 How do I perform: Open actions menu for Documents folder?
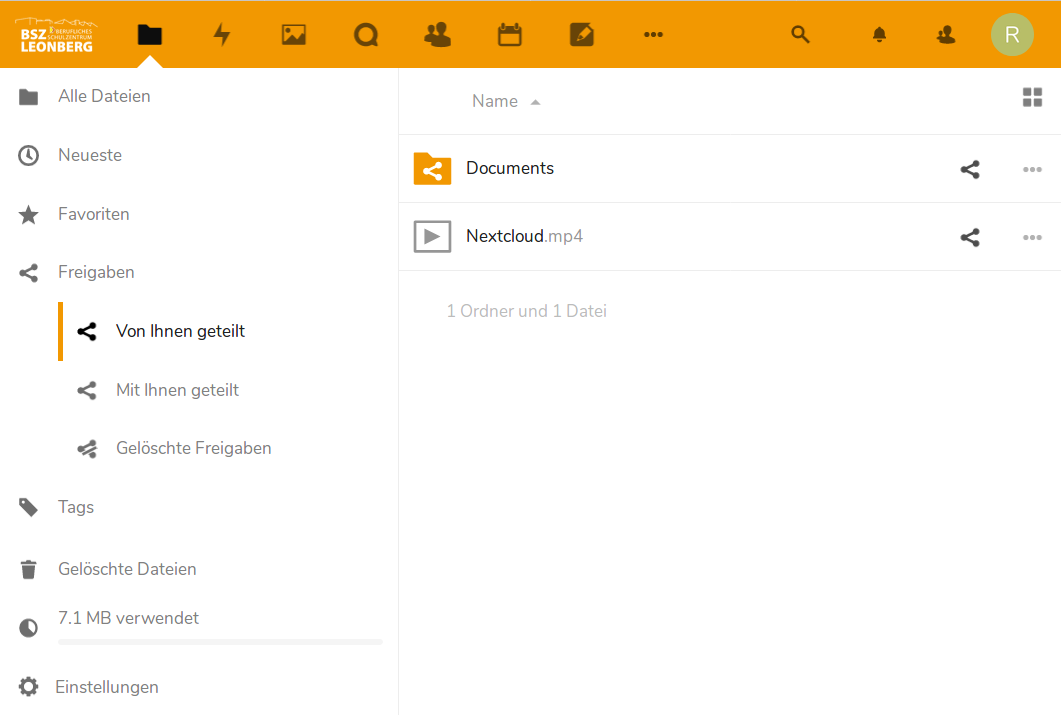pyautogui.click(x=1032, y=169)
